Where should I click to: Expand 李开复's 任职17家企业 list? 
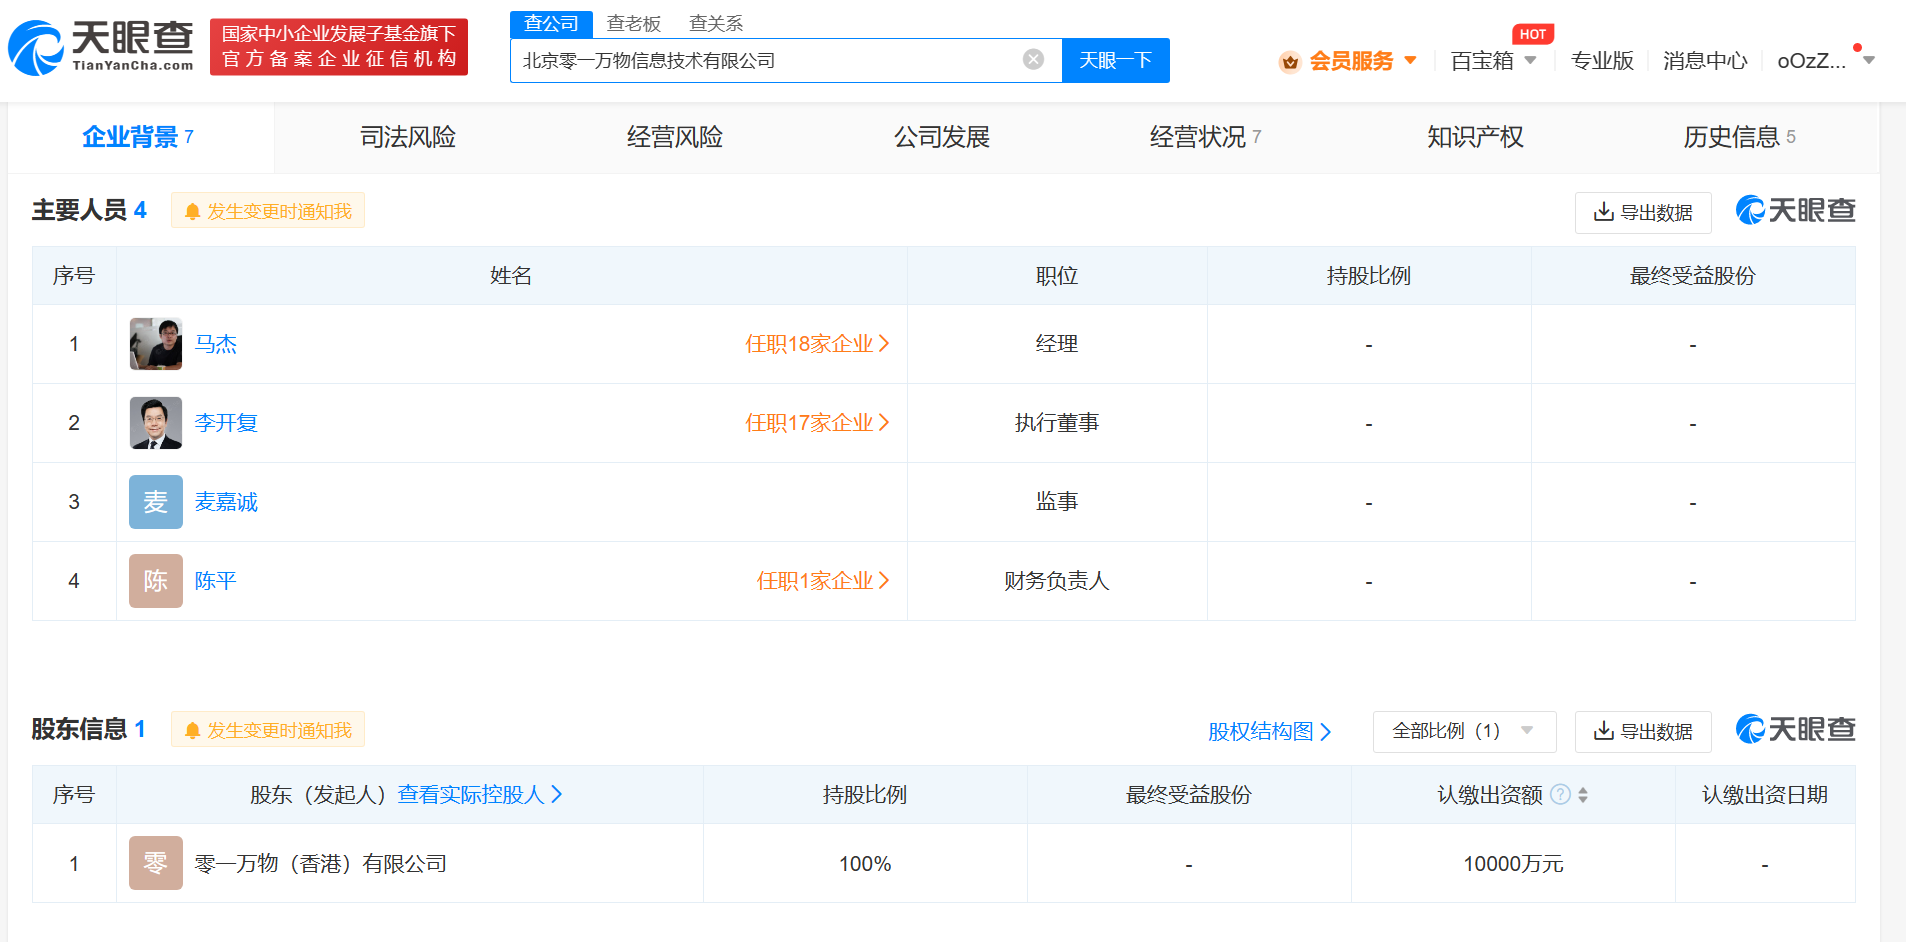tap(817, 423)
